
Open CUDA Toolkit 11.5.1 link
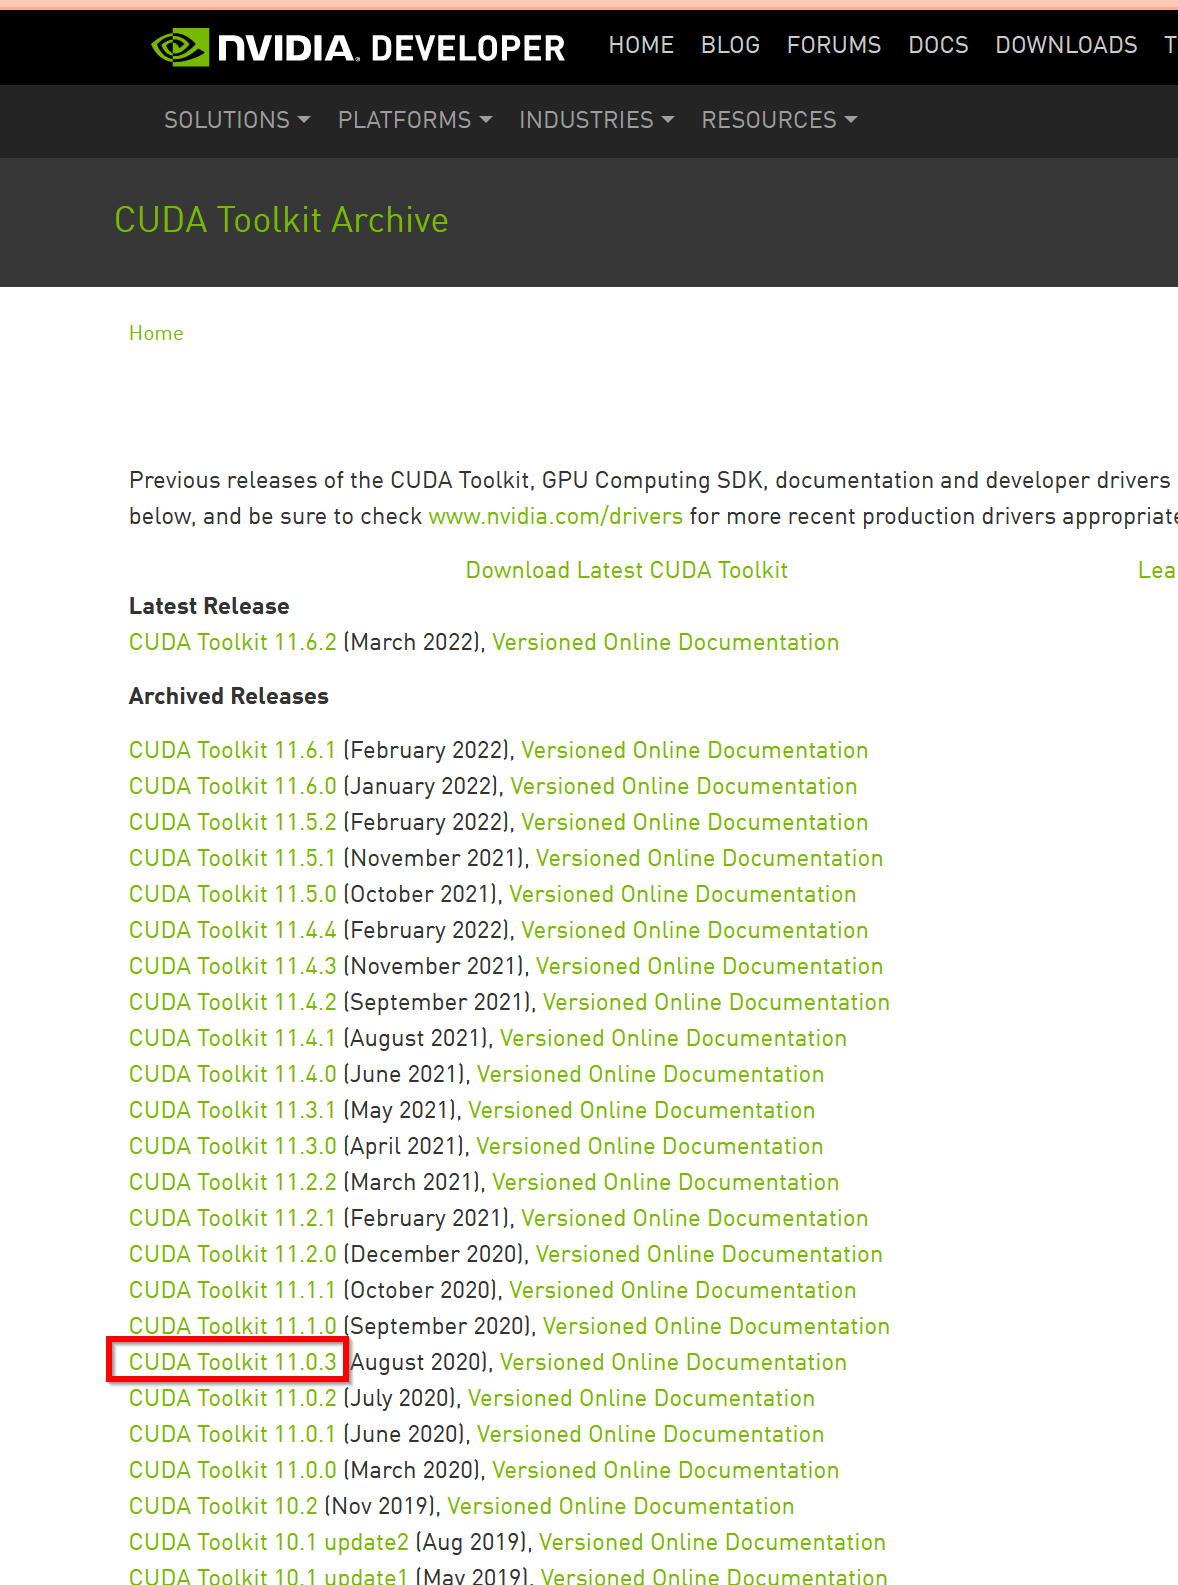233,858
